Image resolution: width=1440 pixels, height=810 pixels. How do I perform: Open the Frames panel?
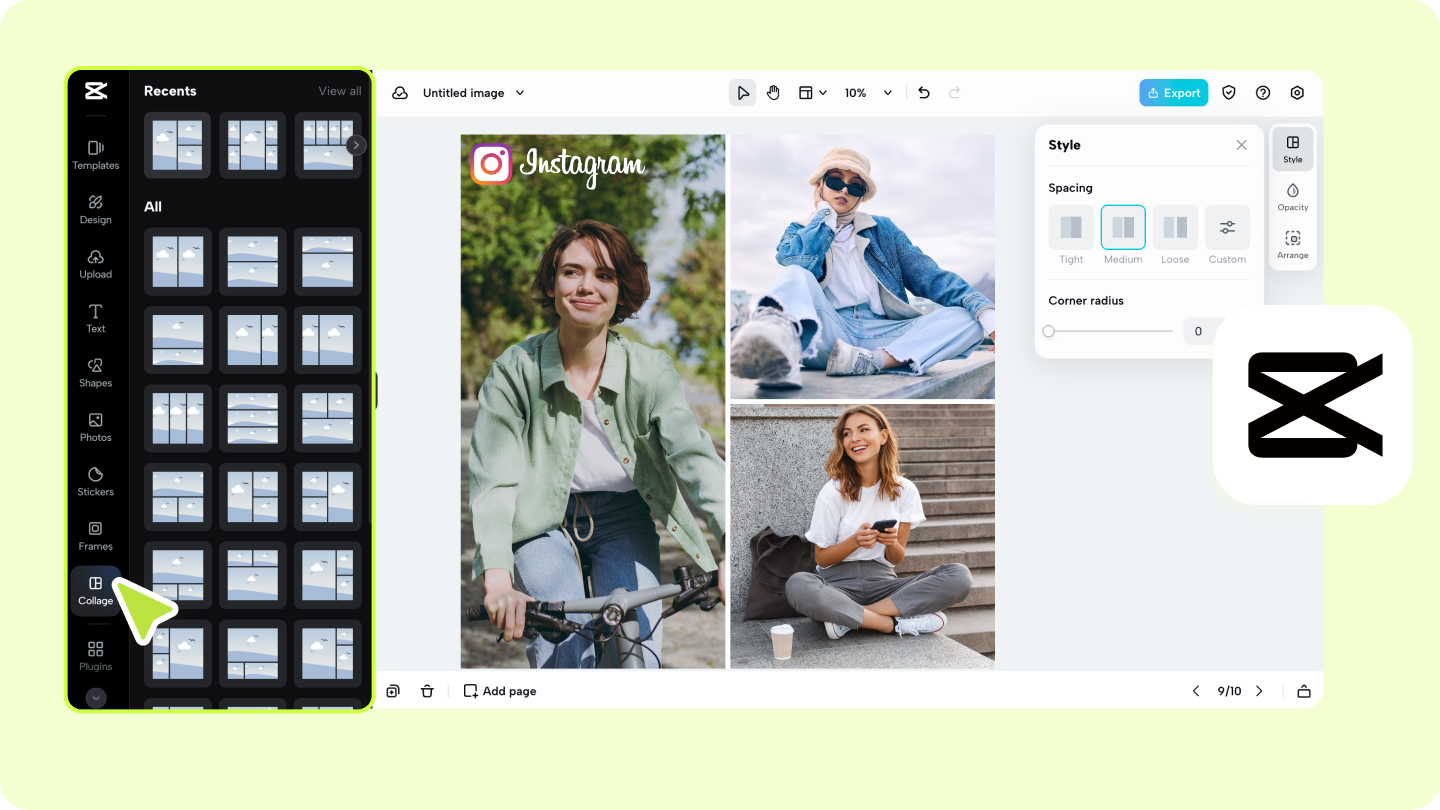[x=95, y=536]
